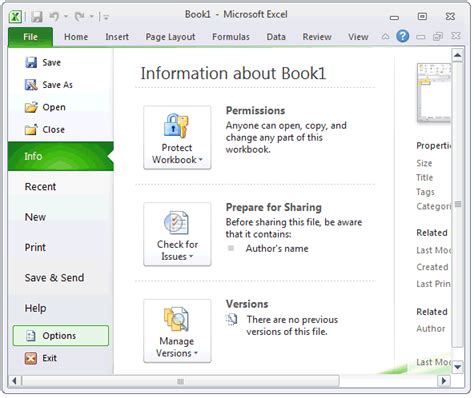Screen dimensions: 474x398
Task: Click the Redo arrow icon
Action: pyautogui.click(x=79, y=16)
